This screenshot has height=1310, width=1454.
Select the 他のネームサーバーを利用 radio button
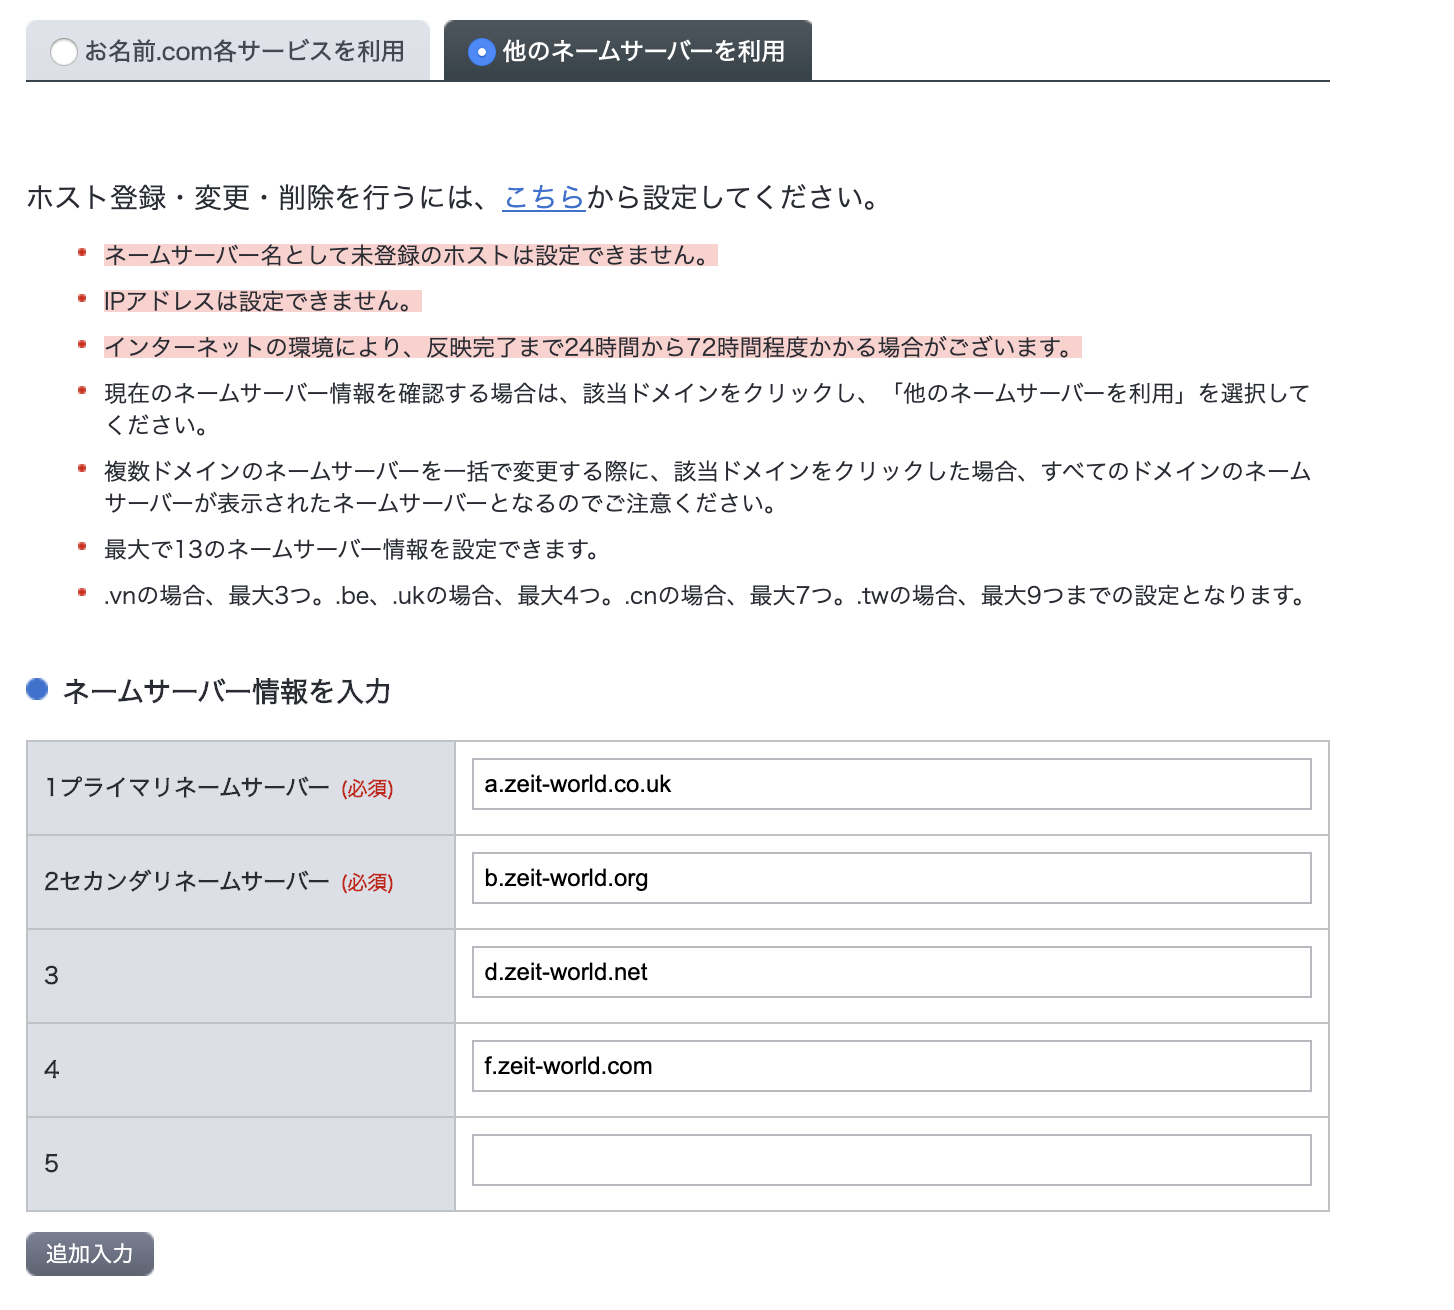click(x=482, y=52)
